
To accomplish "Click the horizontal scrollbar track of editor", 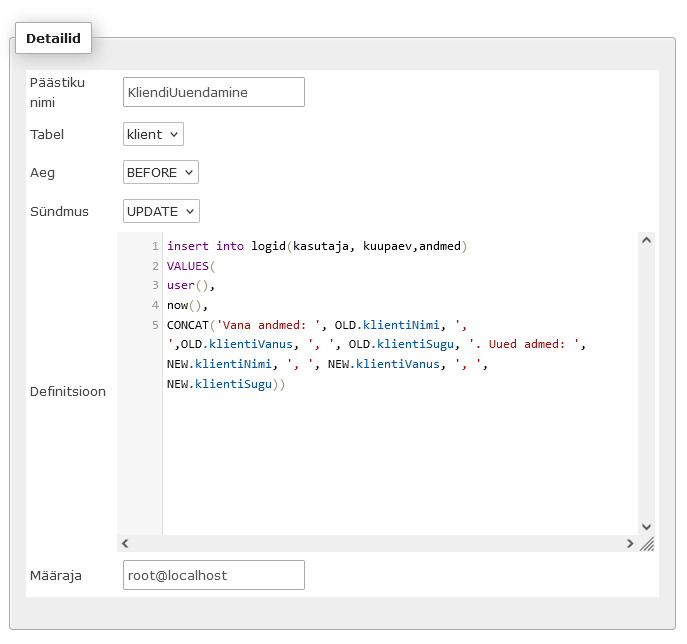I will coord(378,543).
